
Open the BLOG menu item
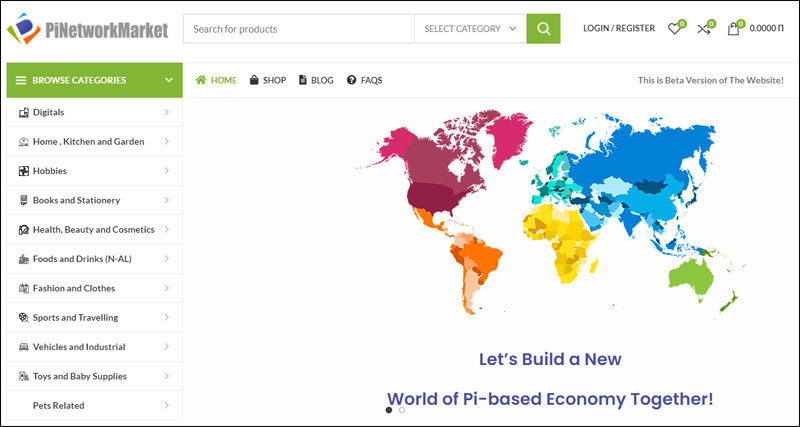tap(316, 80)
